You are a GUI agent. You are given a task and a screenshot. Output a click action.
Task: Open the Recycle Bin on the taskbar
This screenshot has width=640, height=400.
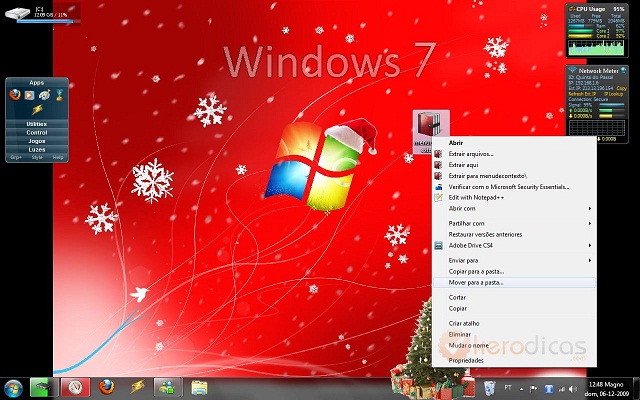coord(489,387)
